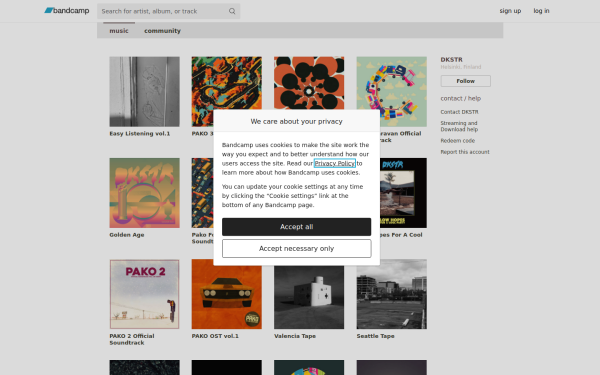This screenshot has height=375, width=600.
Task: Open the sign up link
Action: pyautogui.click(x=510, y=11)
